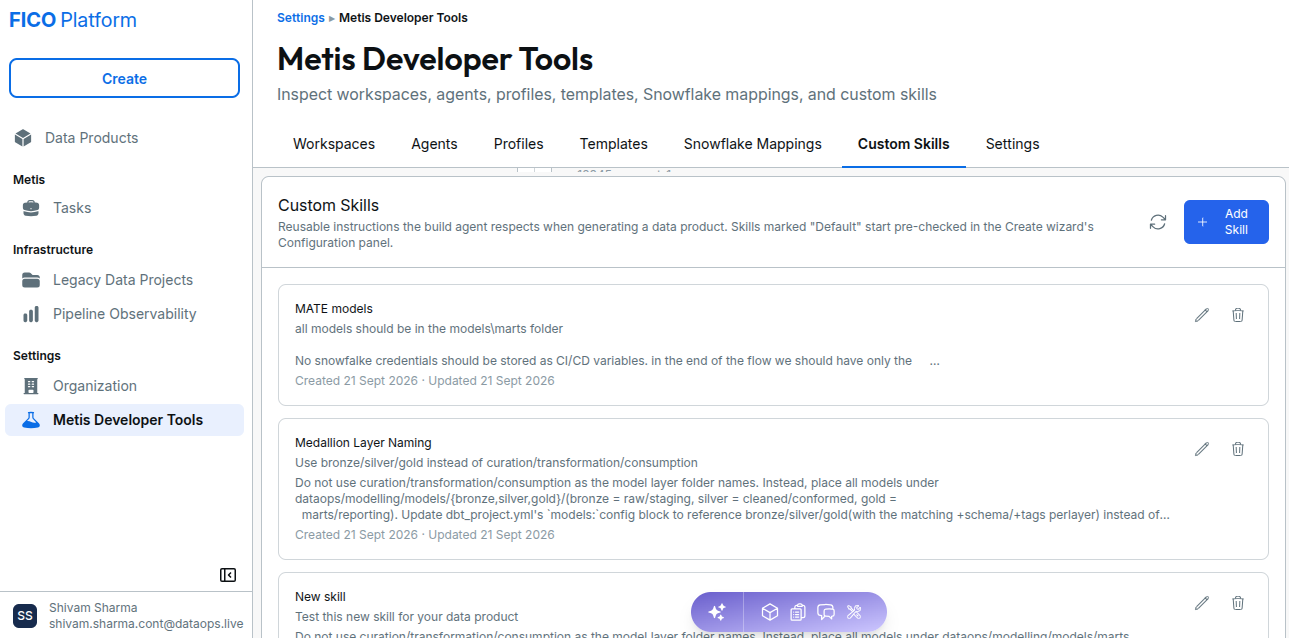The image size is (1289, 638).
Task: Switch to the Workspaces tab
Action: pyautogui.click(x=334, y=144)
